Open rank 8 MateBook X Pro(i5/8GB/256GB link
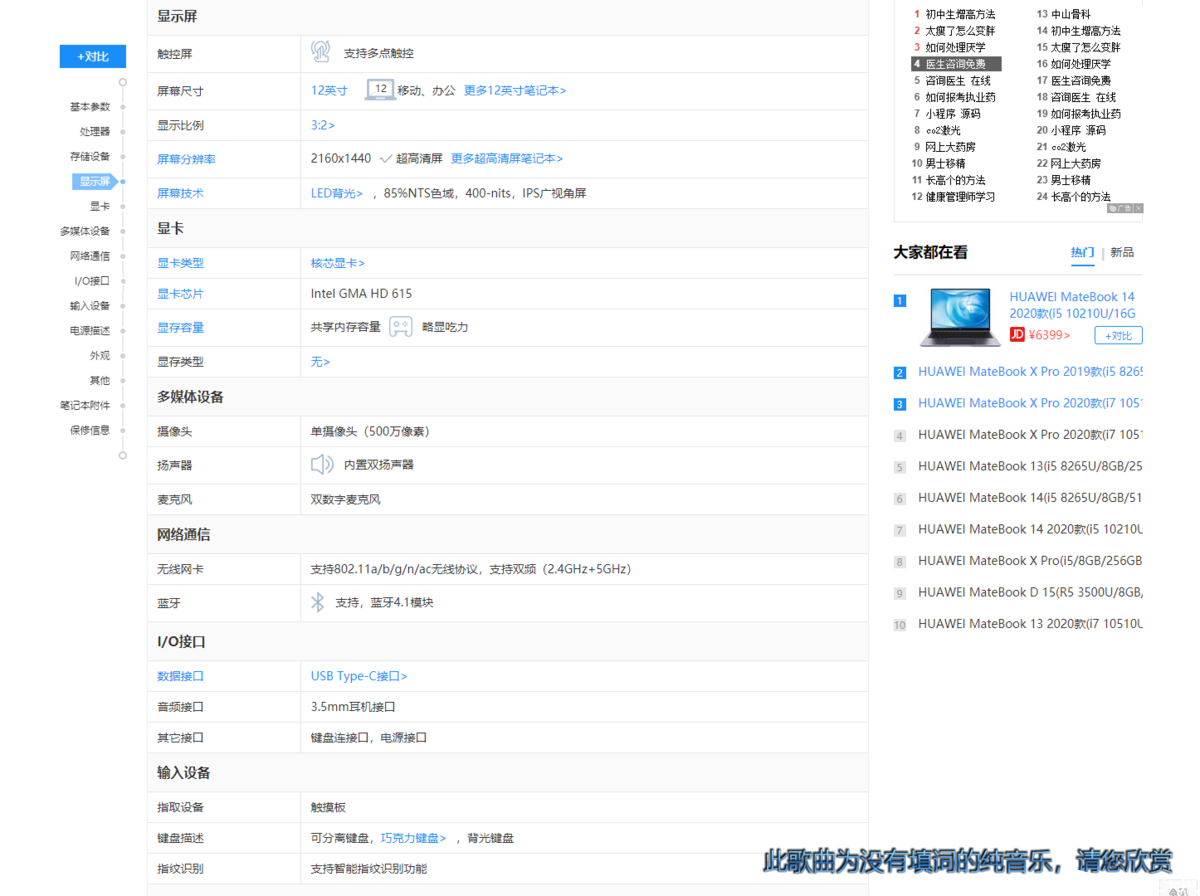The width and height of the screenshot is (1200, 896). click(x=1030, y=561)
